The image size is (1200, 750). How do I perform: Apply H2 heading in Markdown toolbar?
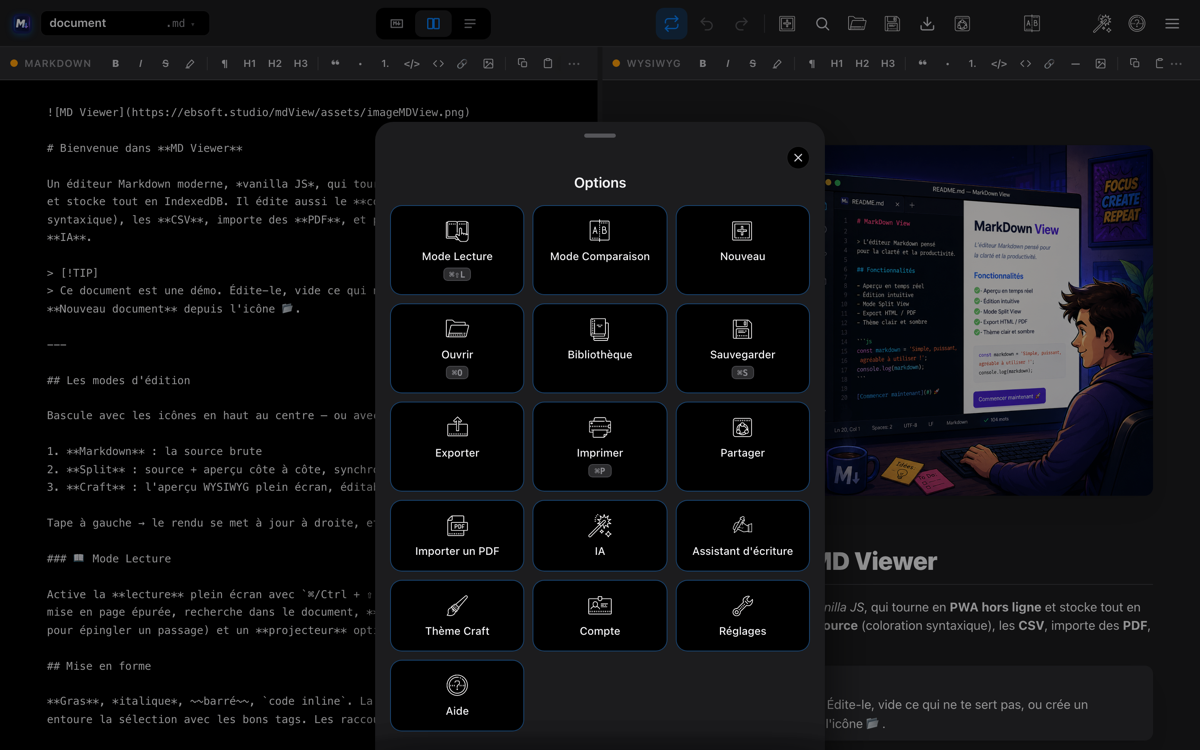(x=275, y=63)
